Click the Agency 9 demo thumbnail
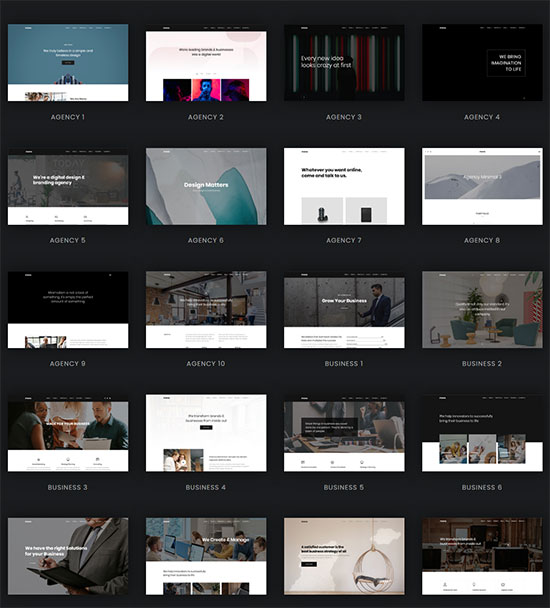 pyautogui.click(x=68, y=309)
